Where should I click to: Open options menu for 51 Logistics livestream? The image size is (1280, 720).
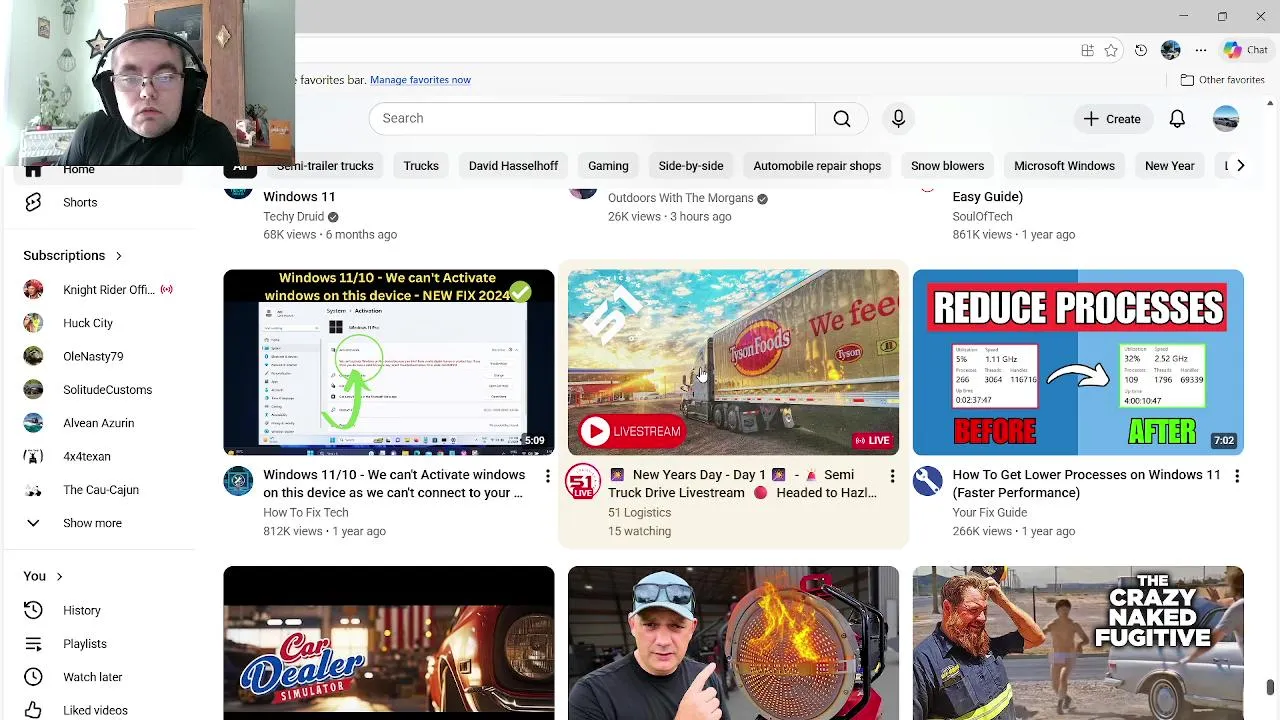click(892, 477)
